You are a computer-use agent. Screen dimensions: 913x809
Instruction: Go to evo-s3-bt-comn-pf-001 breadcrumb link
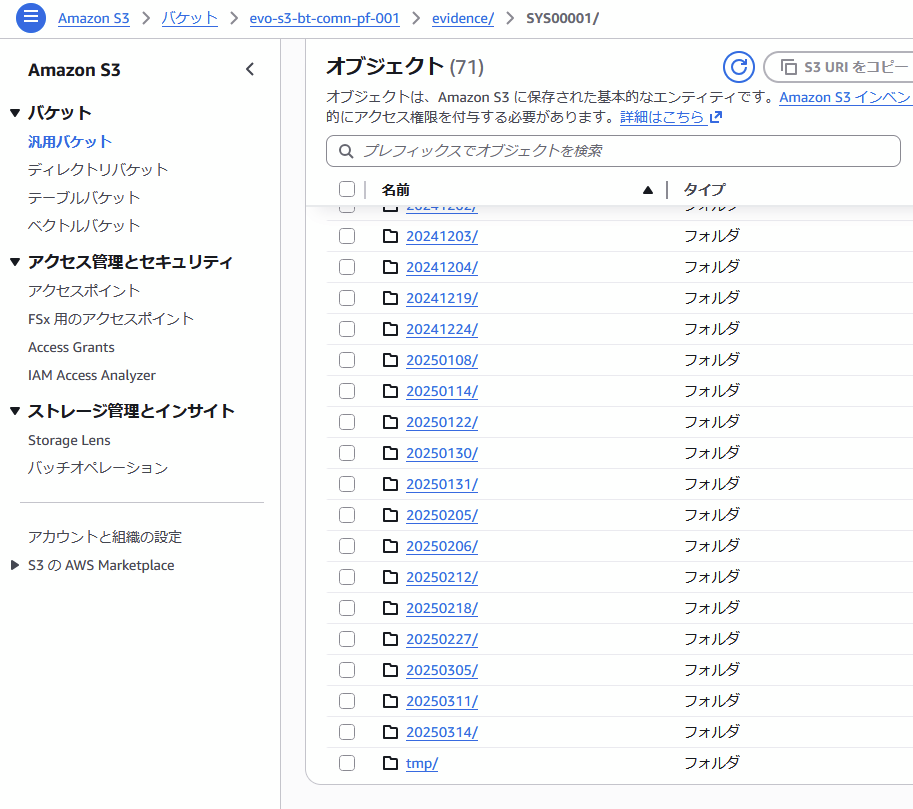pos(324,18)
